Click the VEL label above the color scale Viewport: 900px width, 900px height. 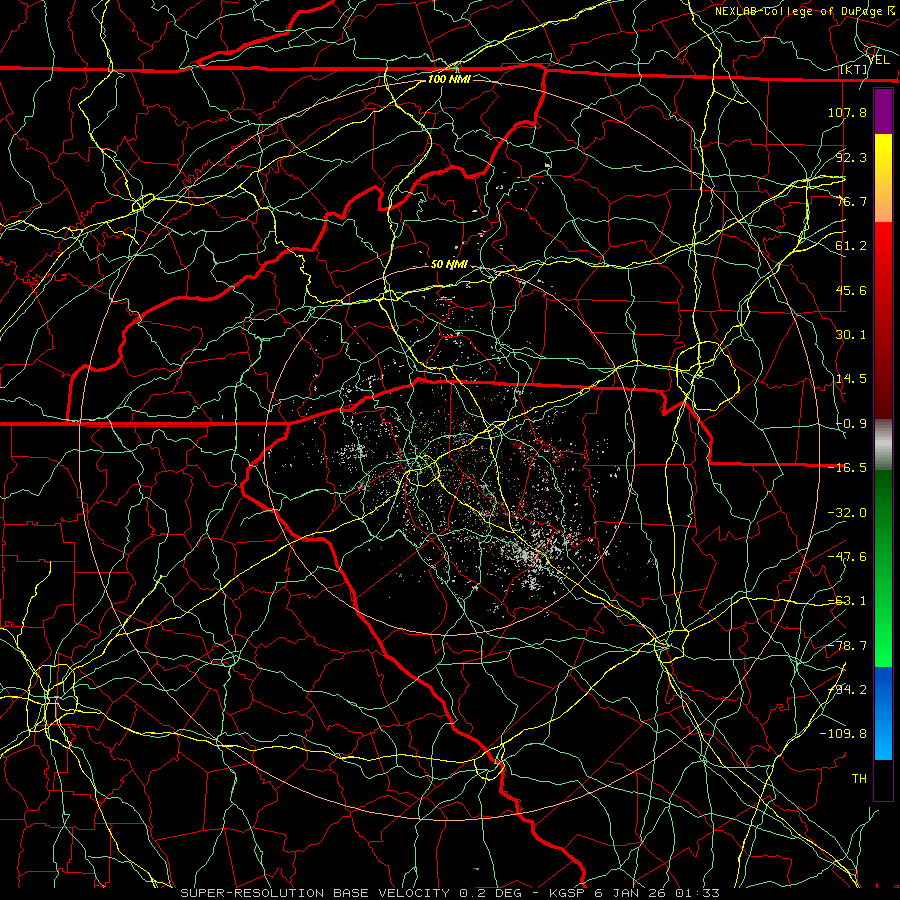coord(879,60)
